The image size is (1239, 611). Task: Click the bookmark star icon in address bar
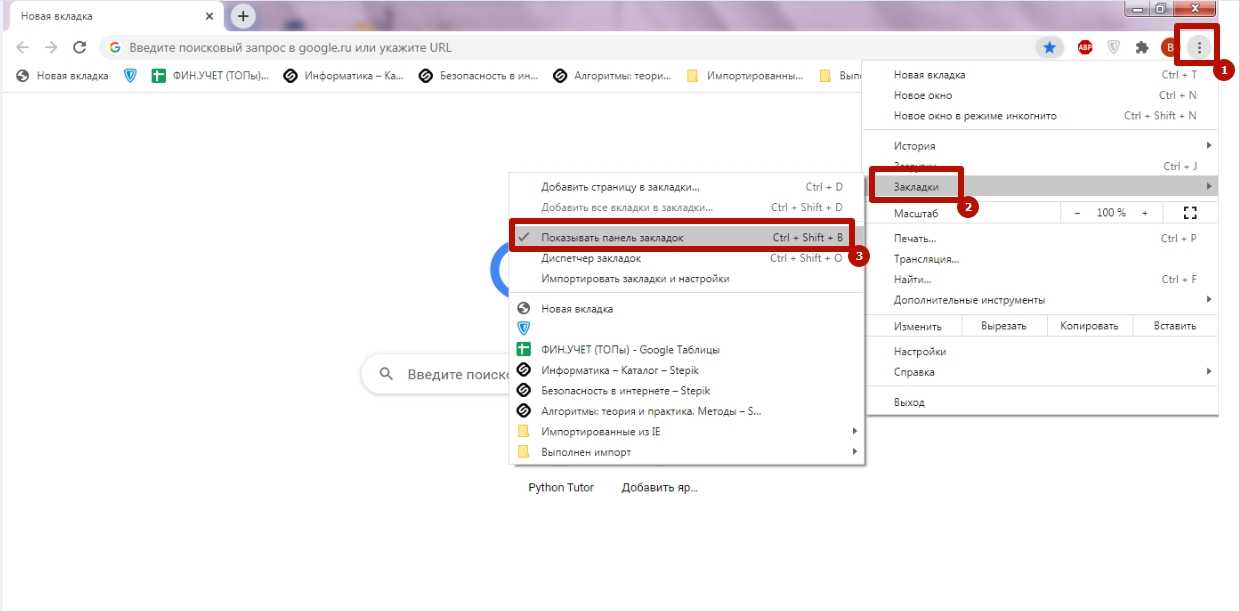coord(1049,47)
